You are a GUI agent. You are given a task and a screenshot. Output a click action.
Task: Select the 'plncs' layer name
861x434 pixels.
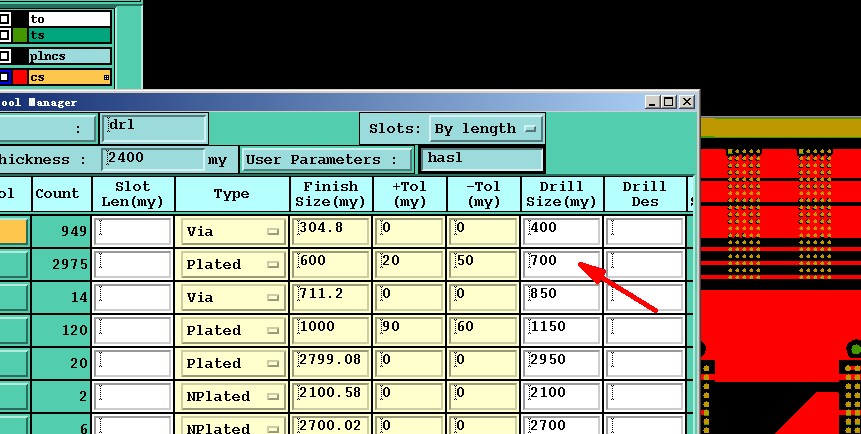click(x=70, y=56)
